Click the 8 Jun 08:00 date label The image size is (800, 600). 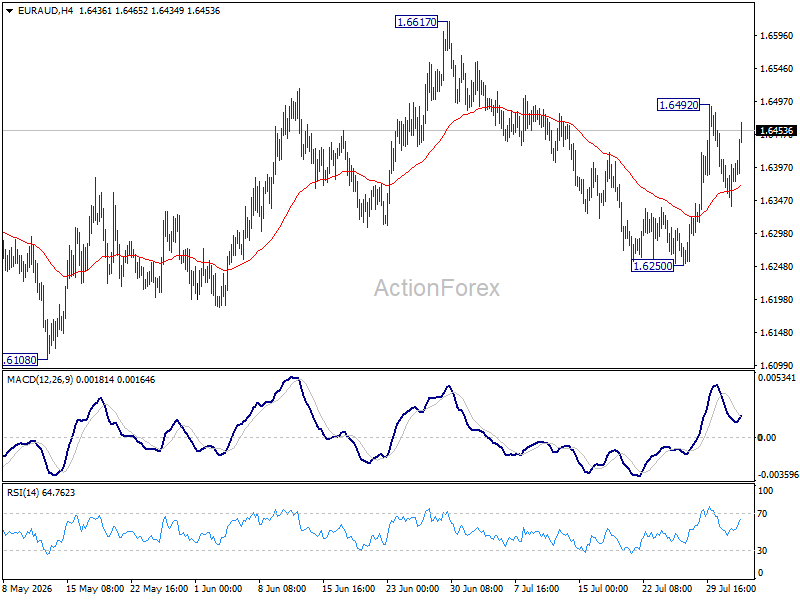pos(282,589)
